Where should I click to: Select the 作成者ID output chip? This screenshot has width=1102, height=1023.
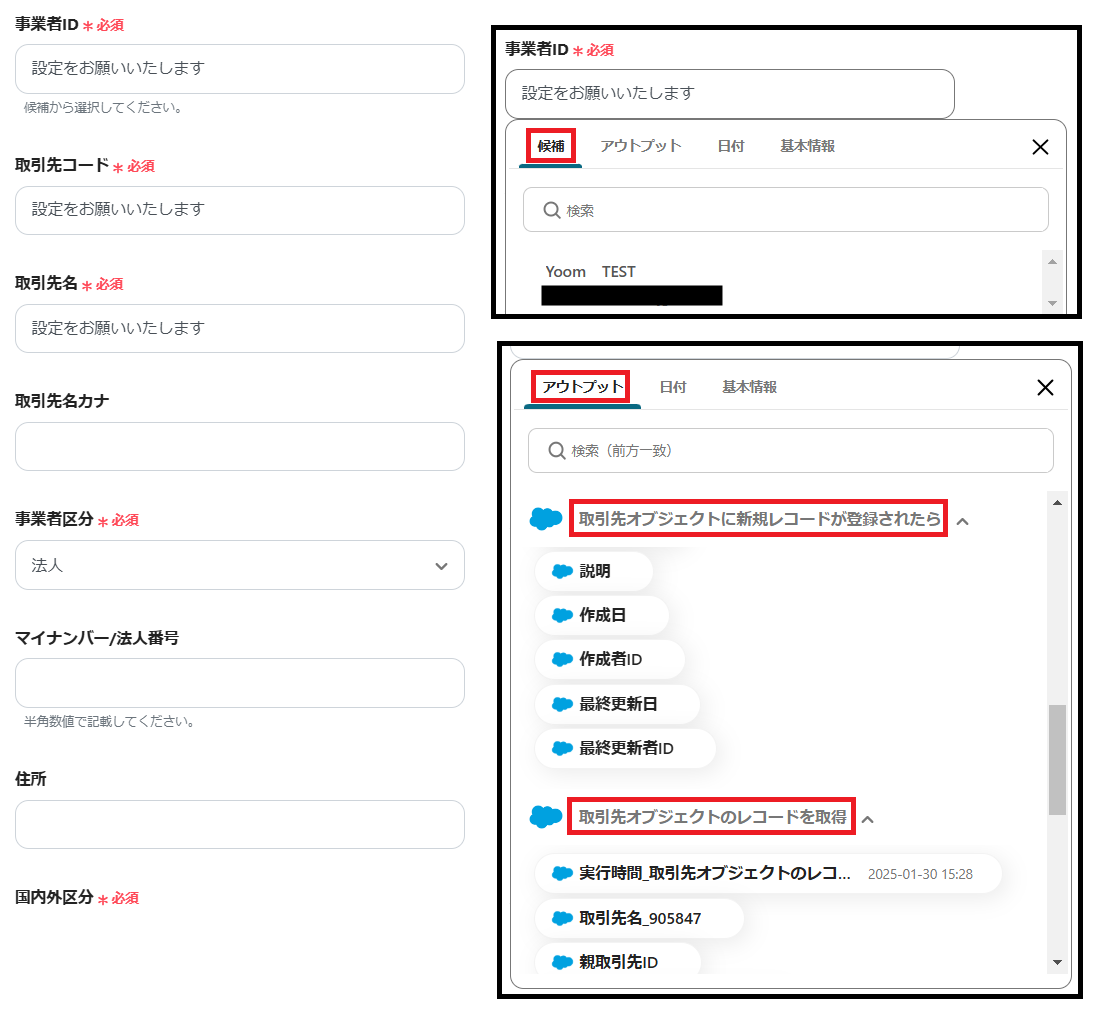point(609,659)
